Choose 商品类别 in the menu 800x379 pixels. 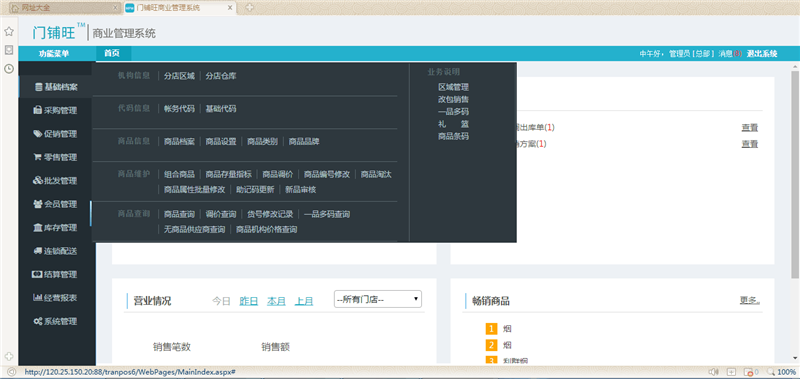(262, 141)
